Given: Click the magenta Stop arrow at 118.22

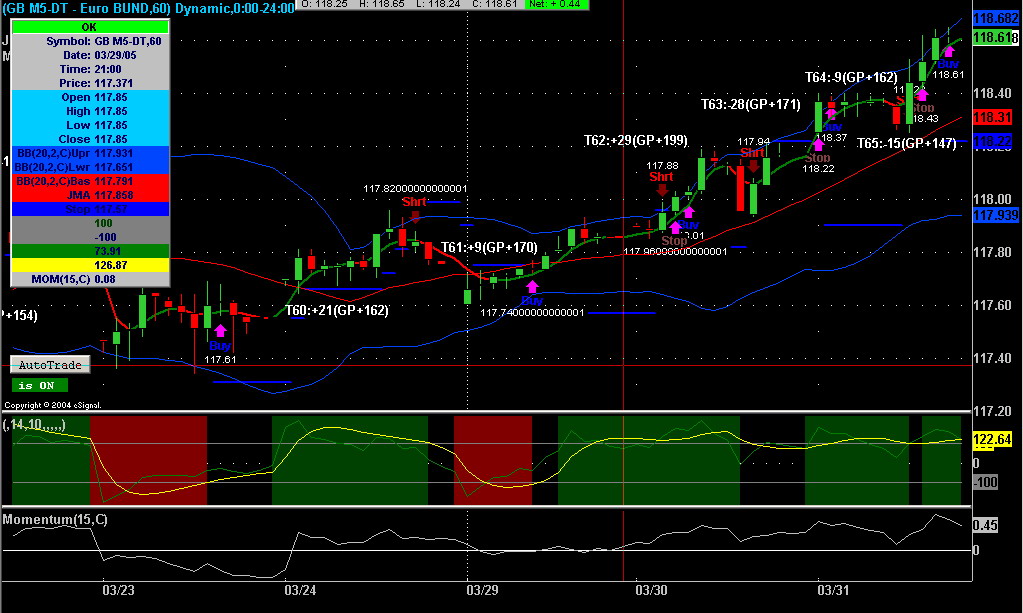Looking at the screenshot, I should click(817, 144).
